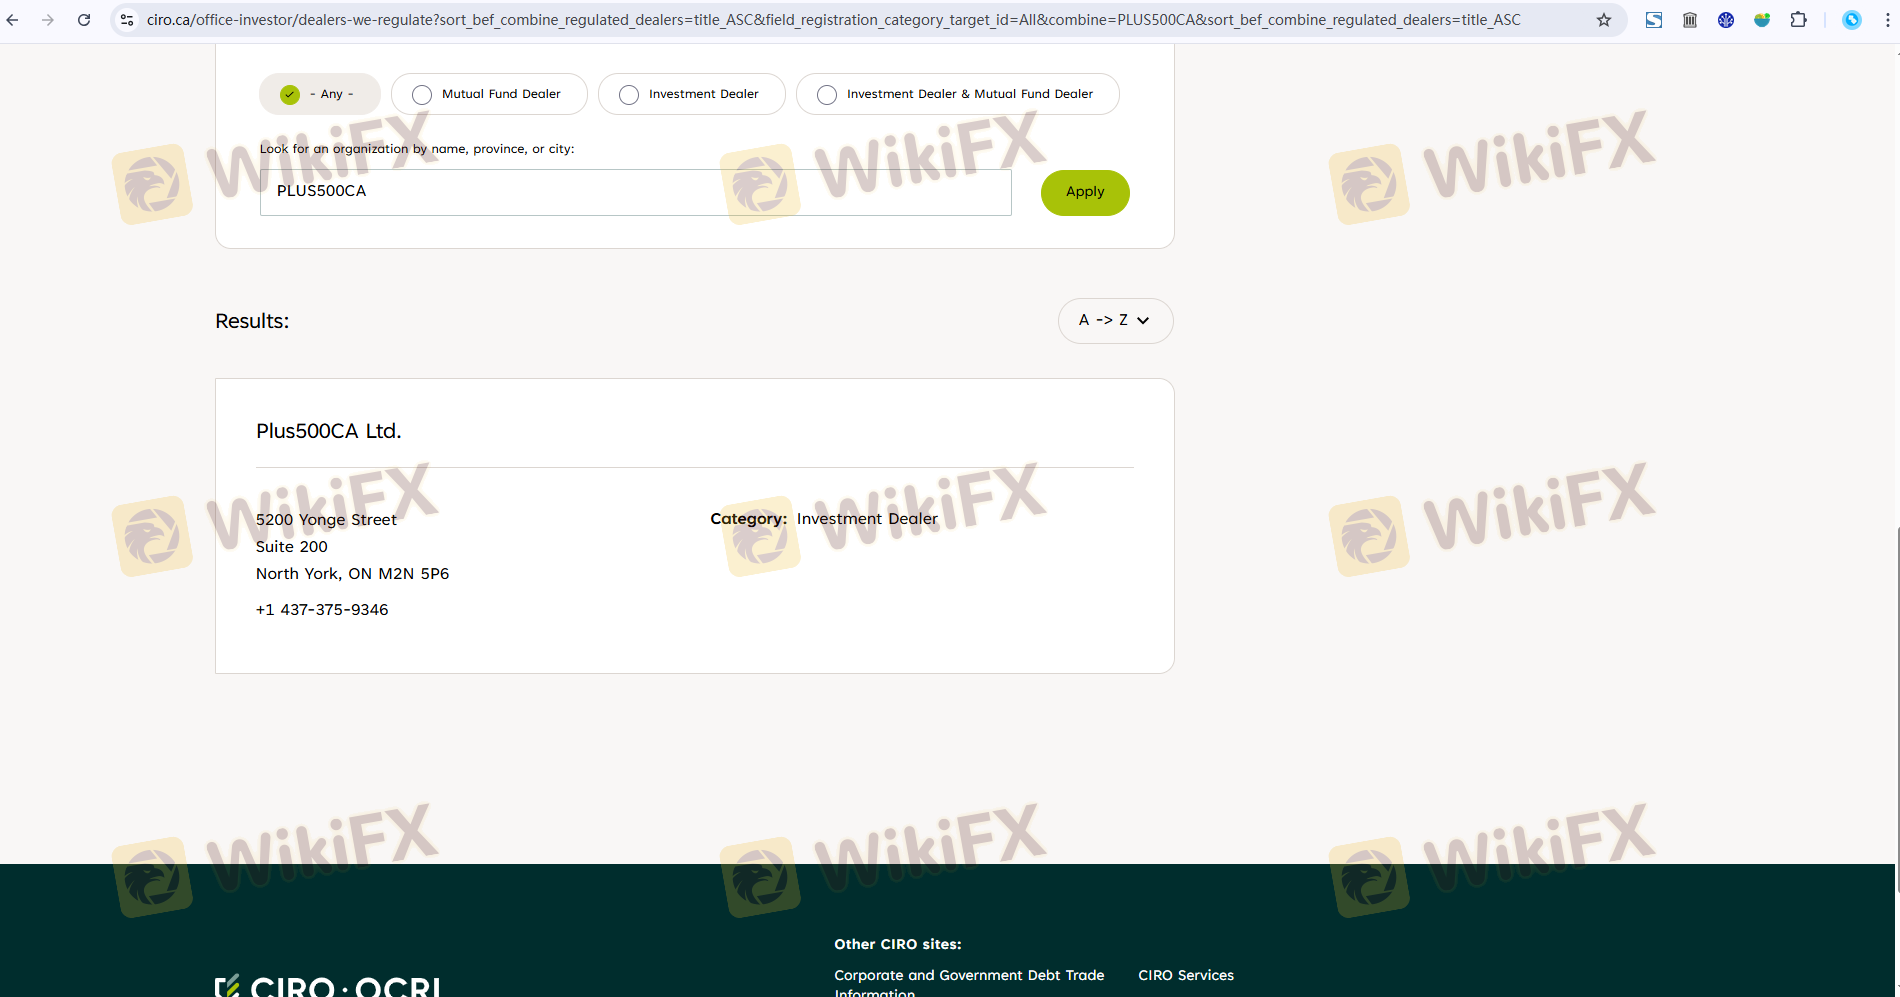Screen dimensions: 1900x997
Task: Click the browser address bar URL
Action: coord(834,20)
